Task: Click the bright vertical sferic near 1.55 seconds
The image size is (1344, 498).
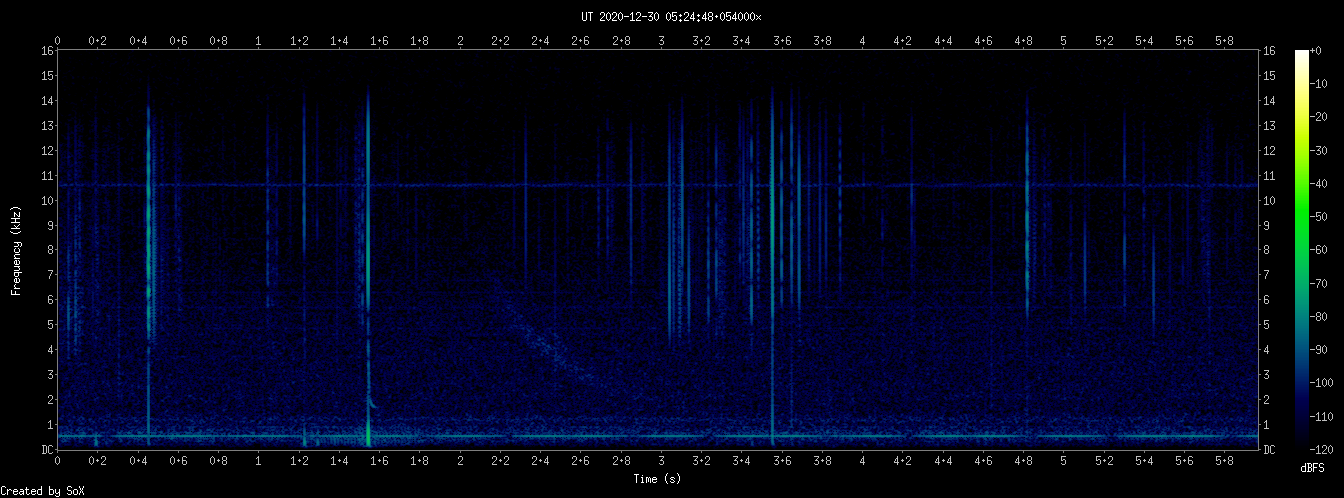Action: pos(368,250)
